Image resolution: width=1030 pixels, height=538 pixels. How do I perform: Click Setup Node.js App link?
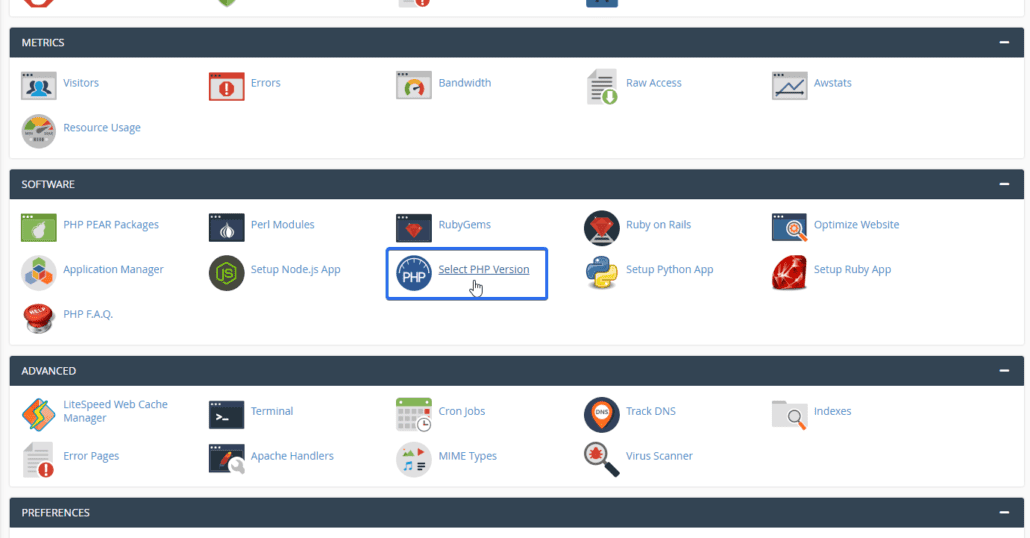(296, 269)
